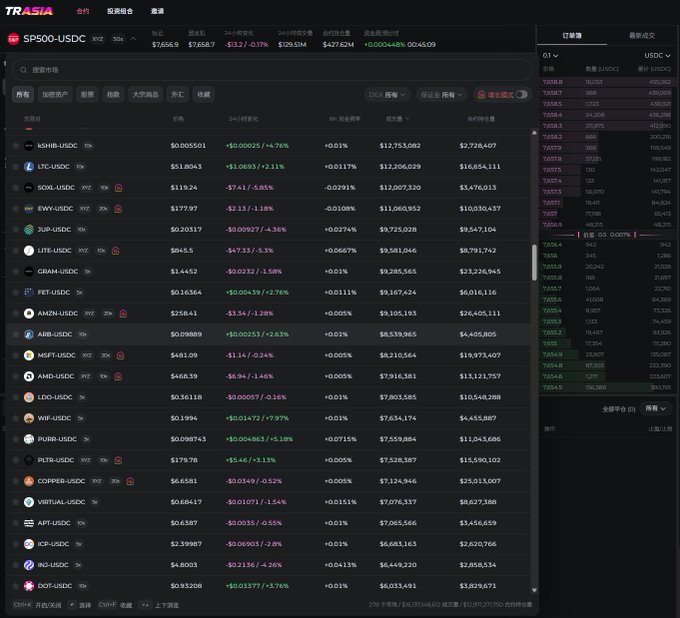Click the LITE-USDC round logo
The image size is (680, 618).
coord(29,250)
